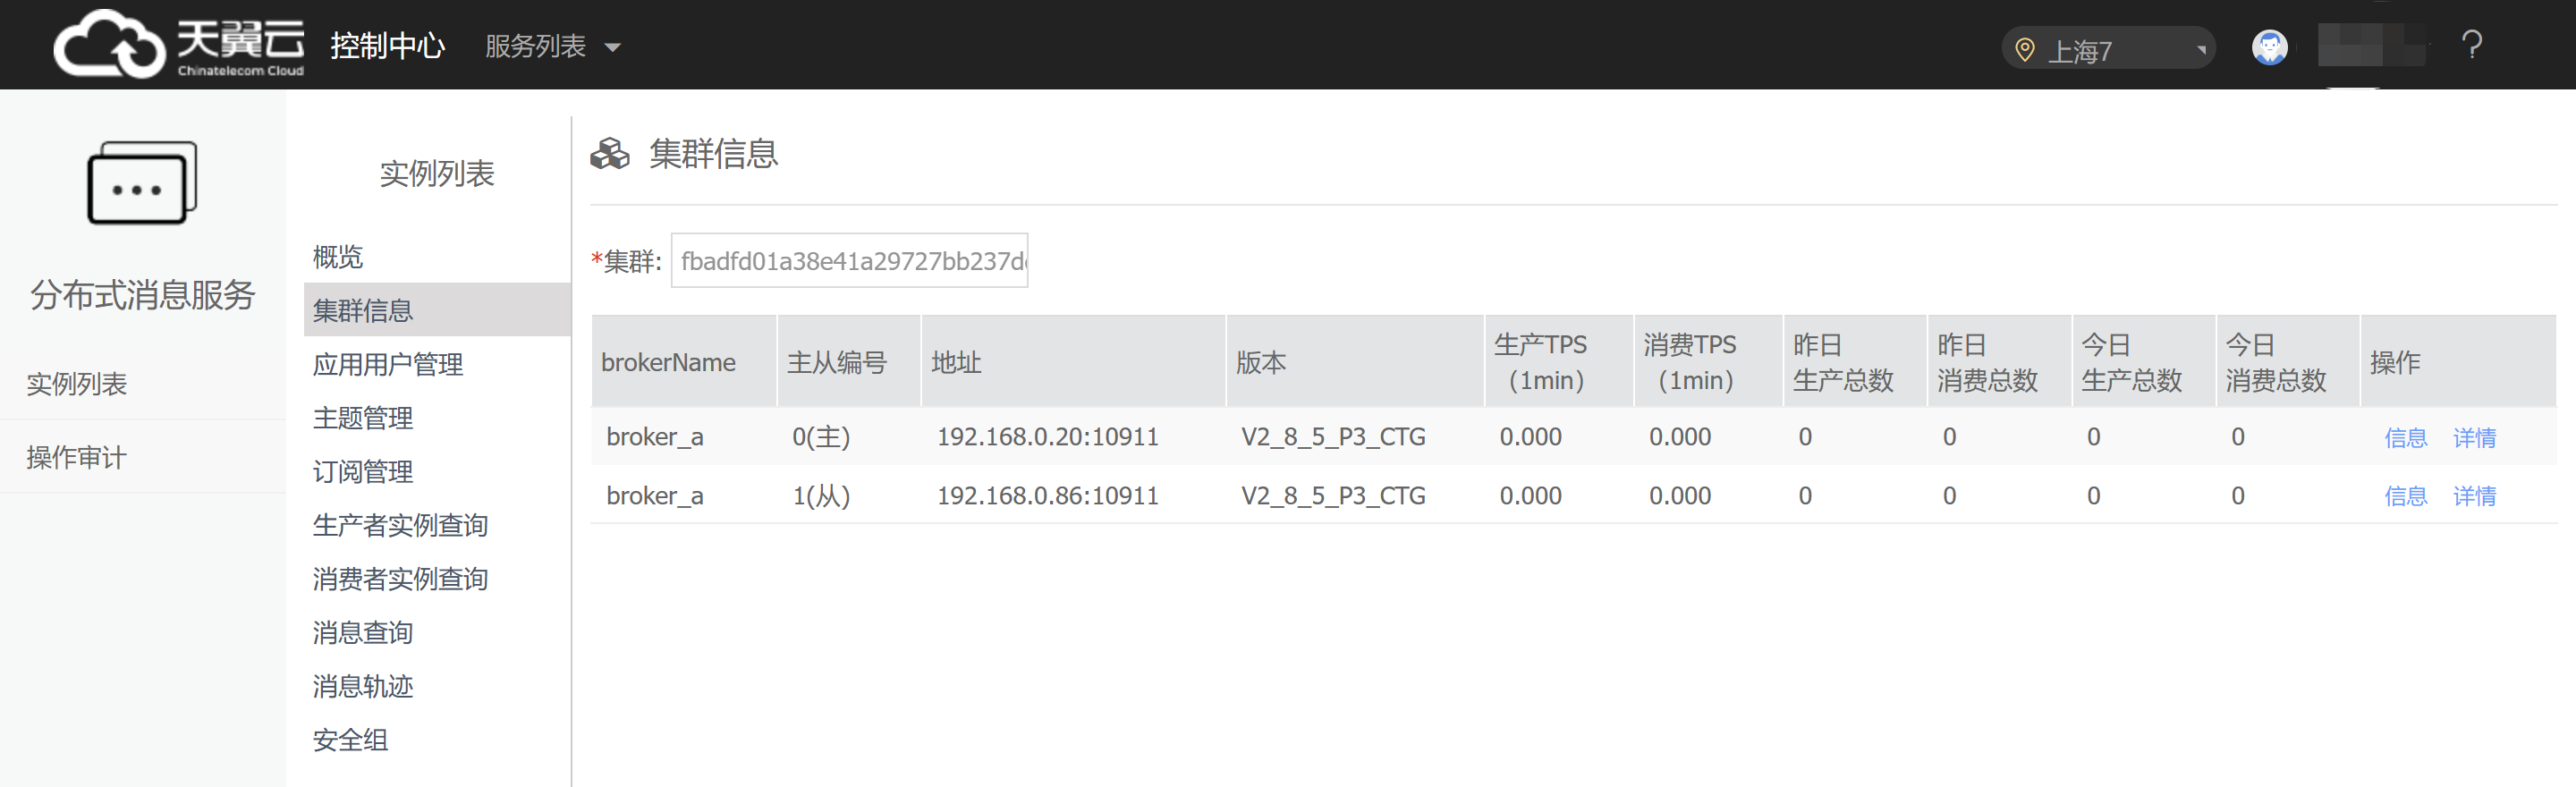Viewport: 2576px width, 787px height.
Task: Click 详情 link for slave broker
Action: click(2474, 496)
